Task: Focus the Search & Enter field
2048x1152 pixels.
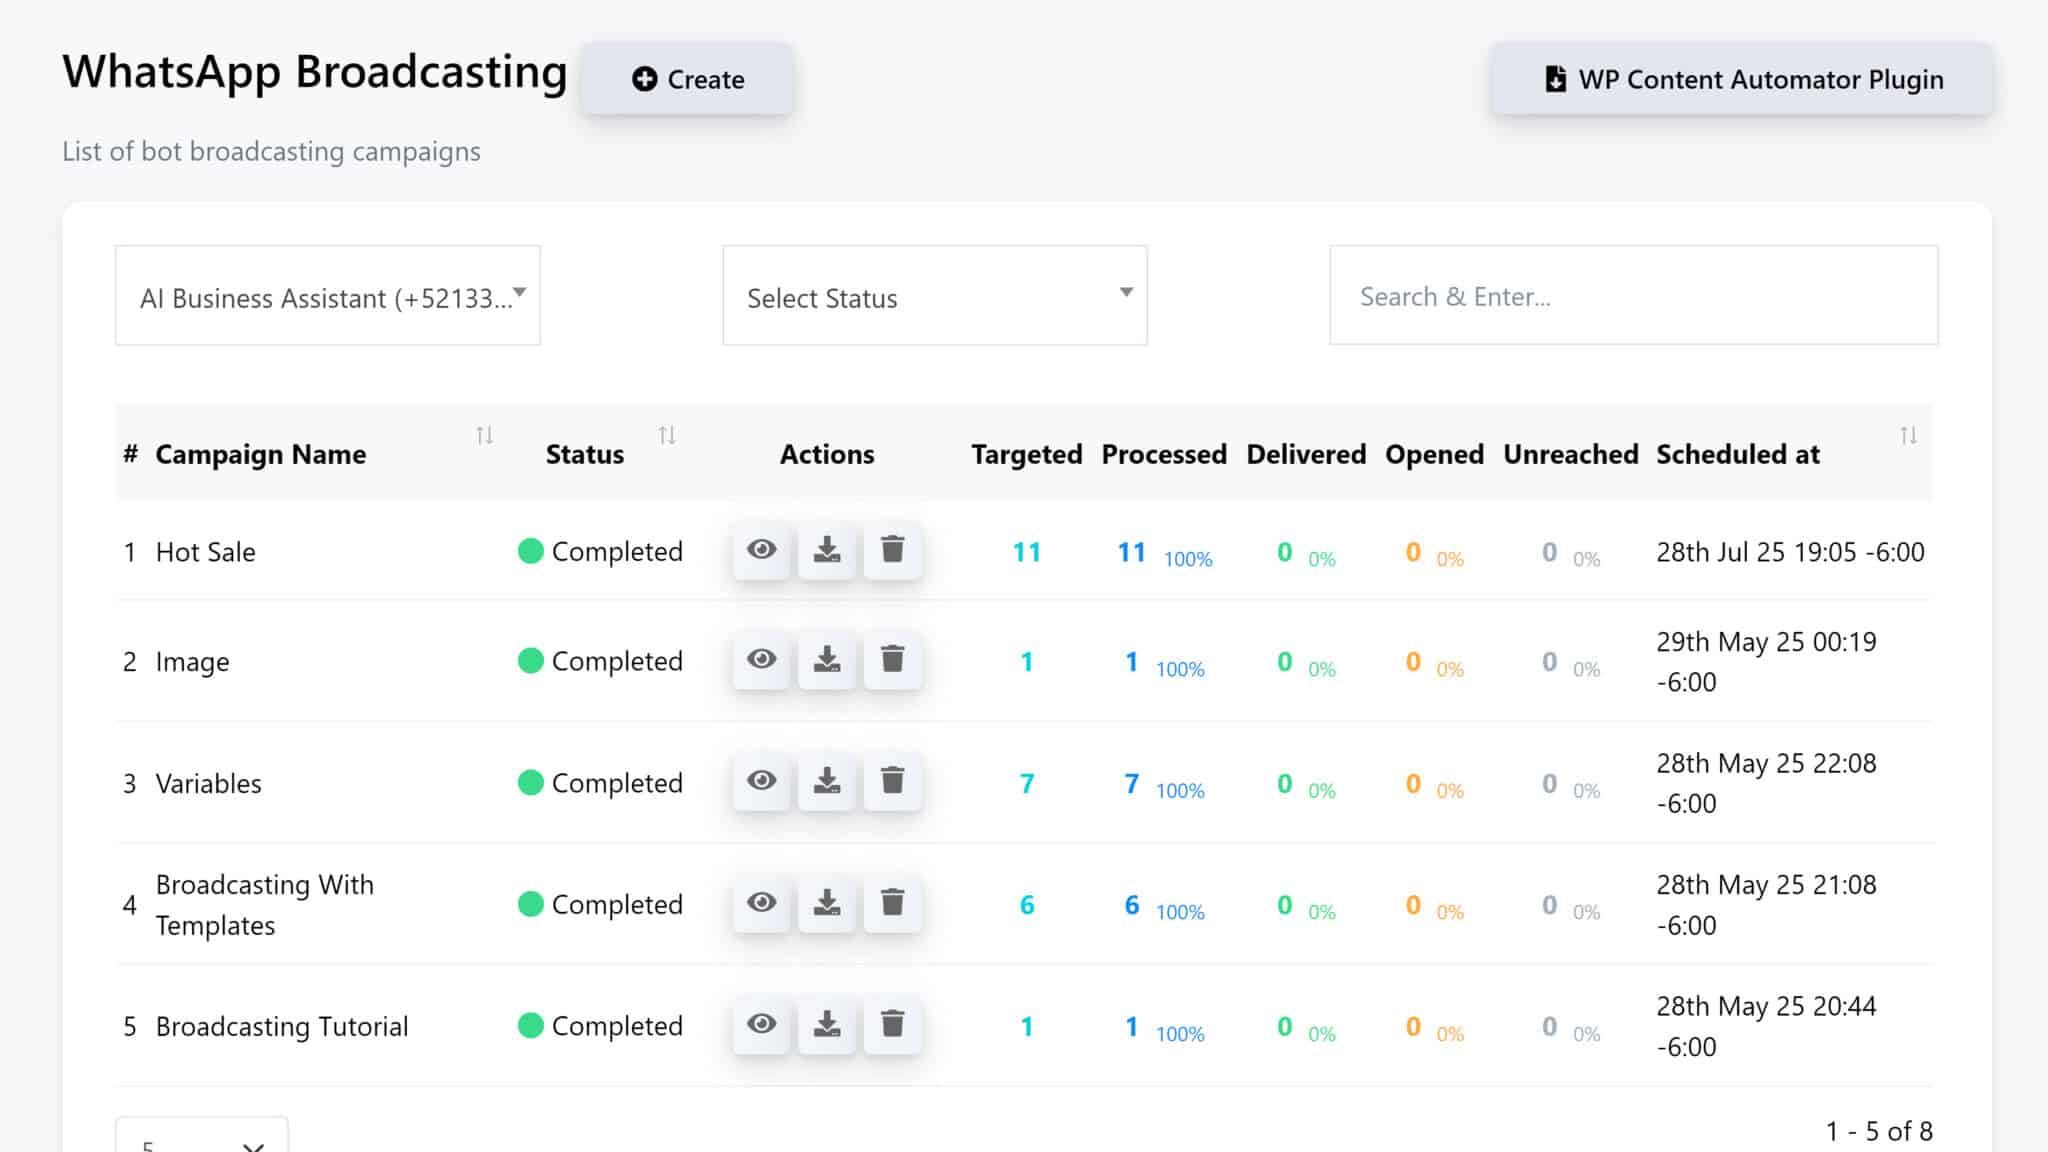Action: click(x=1633, y=296)
